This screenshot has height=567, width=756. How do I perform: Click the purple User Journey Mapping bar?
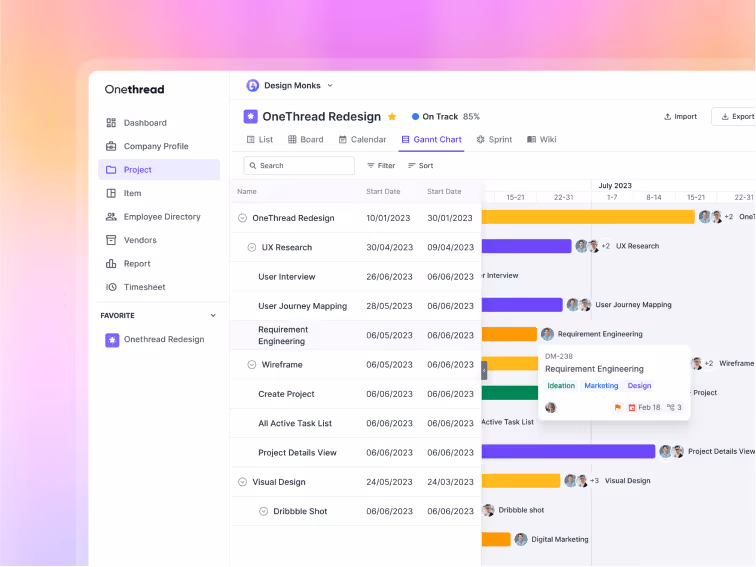point(522,305)
